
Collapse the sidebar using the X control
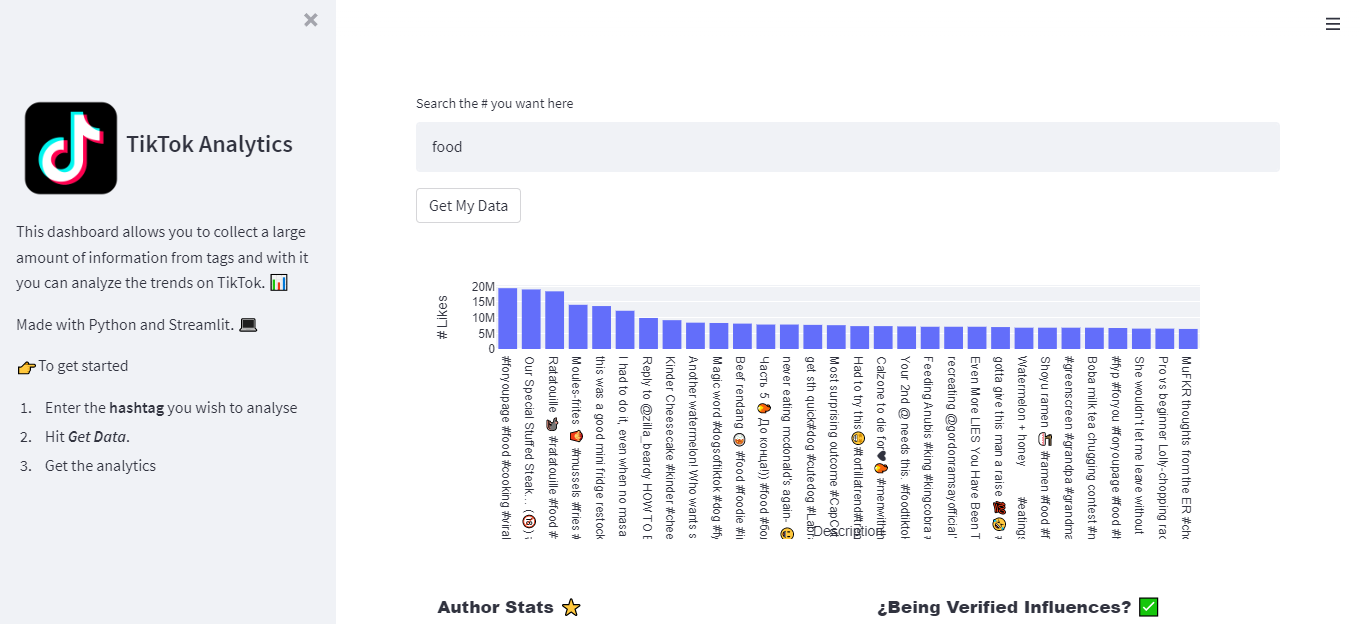pos(310,19)
